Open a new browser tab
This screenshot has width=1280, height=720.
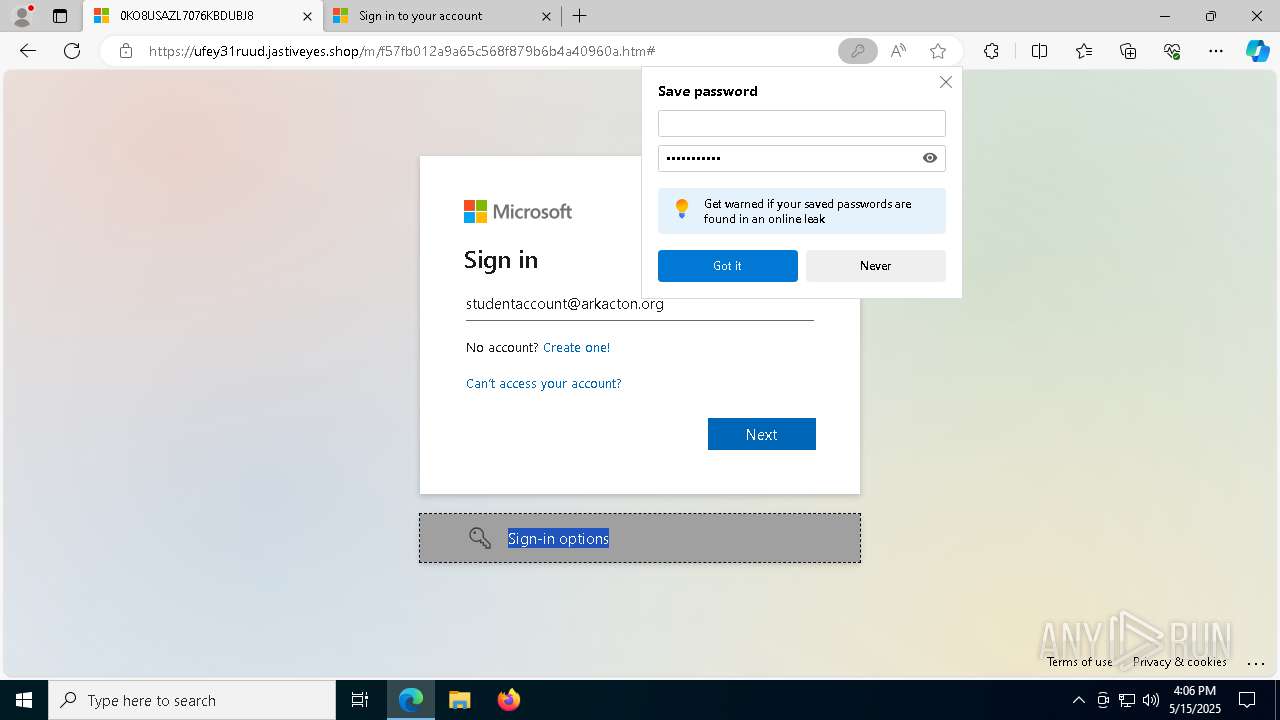pyautogui.click(x=580, y=16)
